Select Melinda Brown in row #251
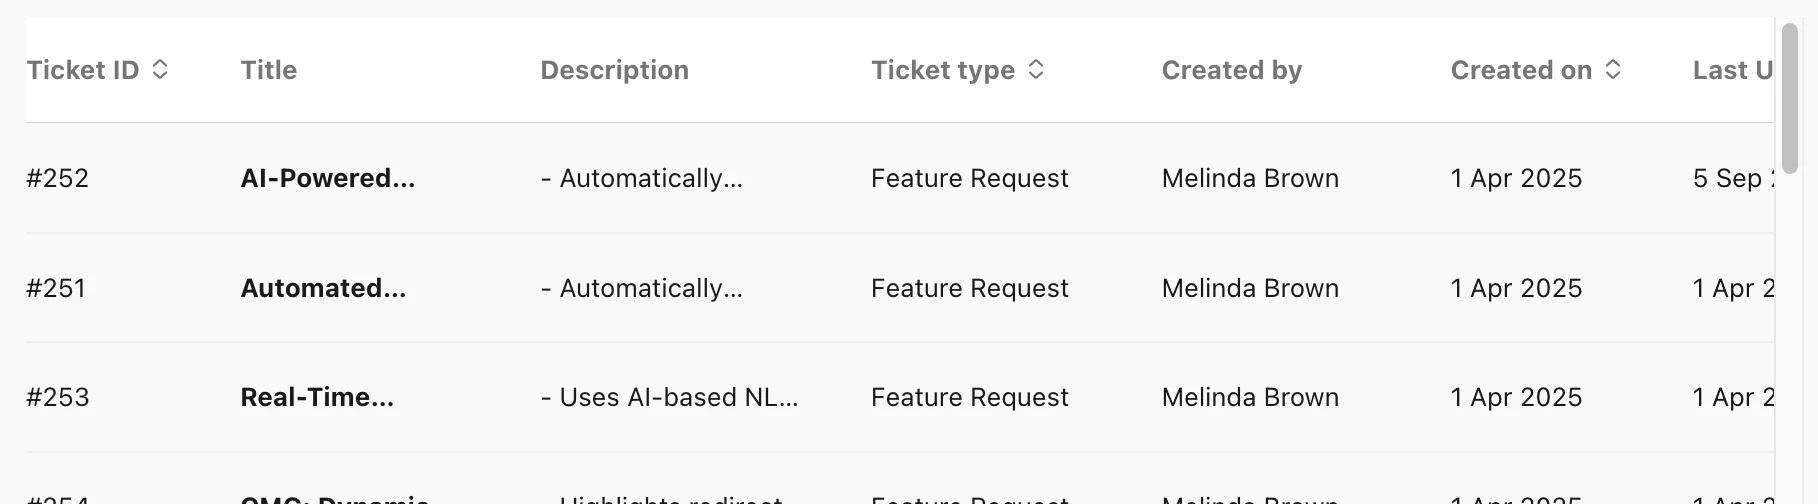Image resolution: width=1818 pixels, height=504 pixels. [1250, 288]
